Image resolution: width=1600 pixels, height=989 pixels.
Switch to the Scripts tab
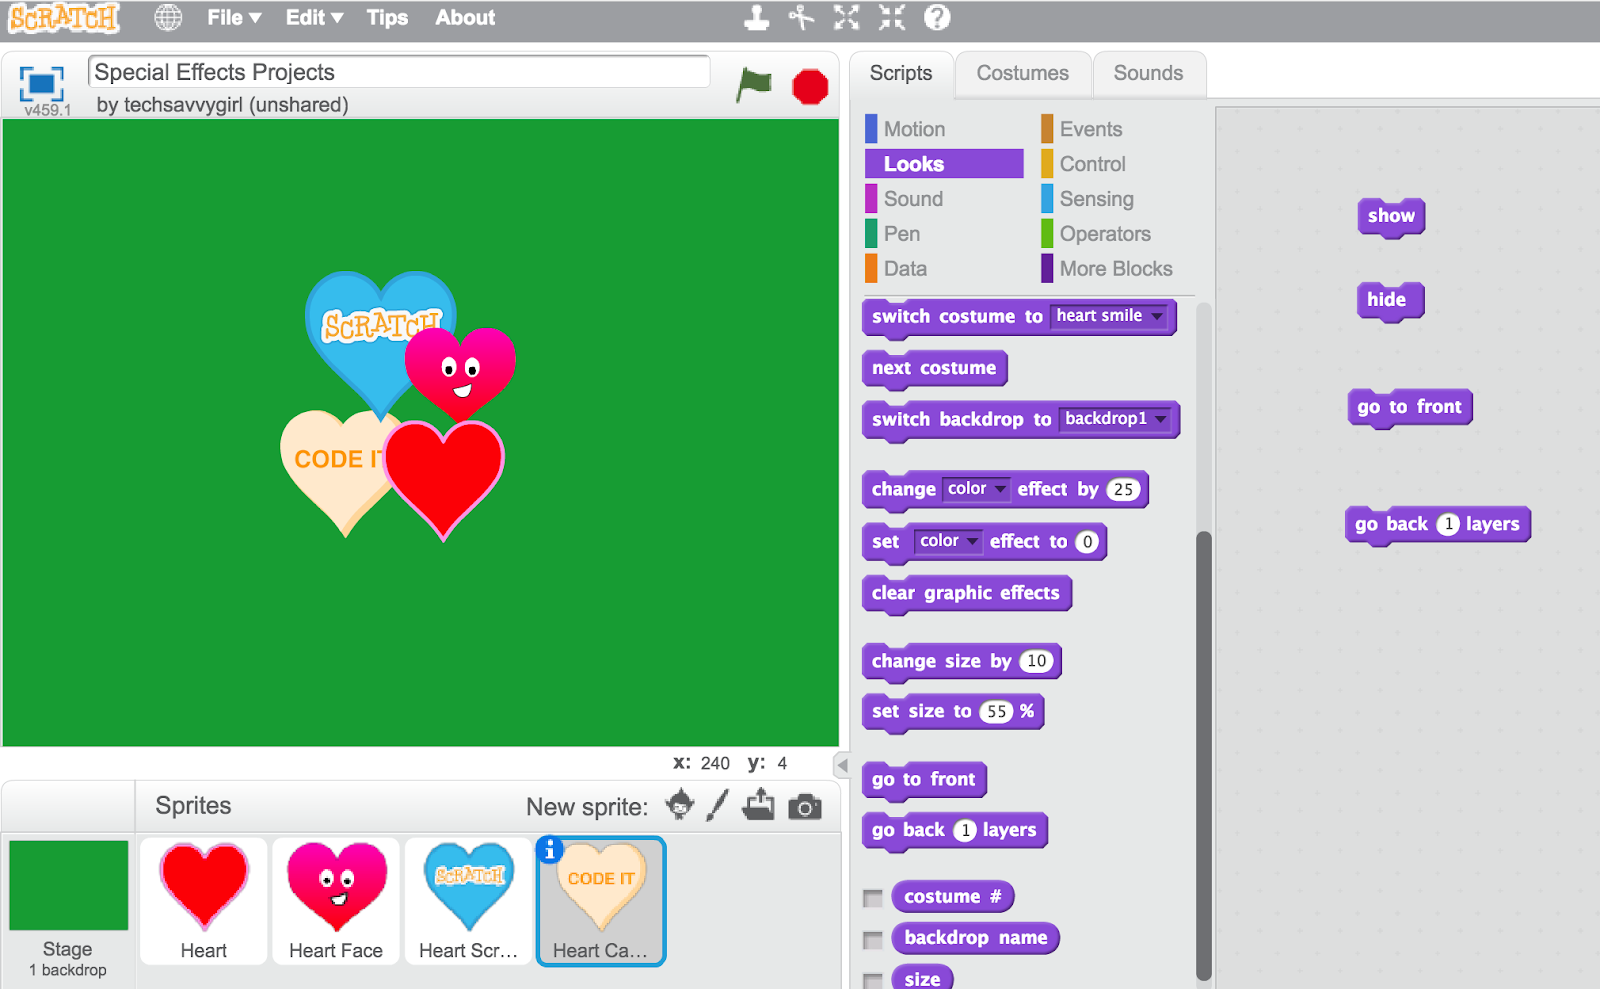pos(901,73)
